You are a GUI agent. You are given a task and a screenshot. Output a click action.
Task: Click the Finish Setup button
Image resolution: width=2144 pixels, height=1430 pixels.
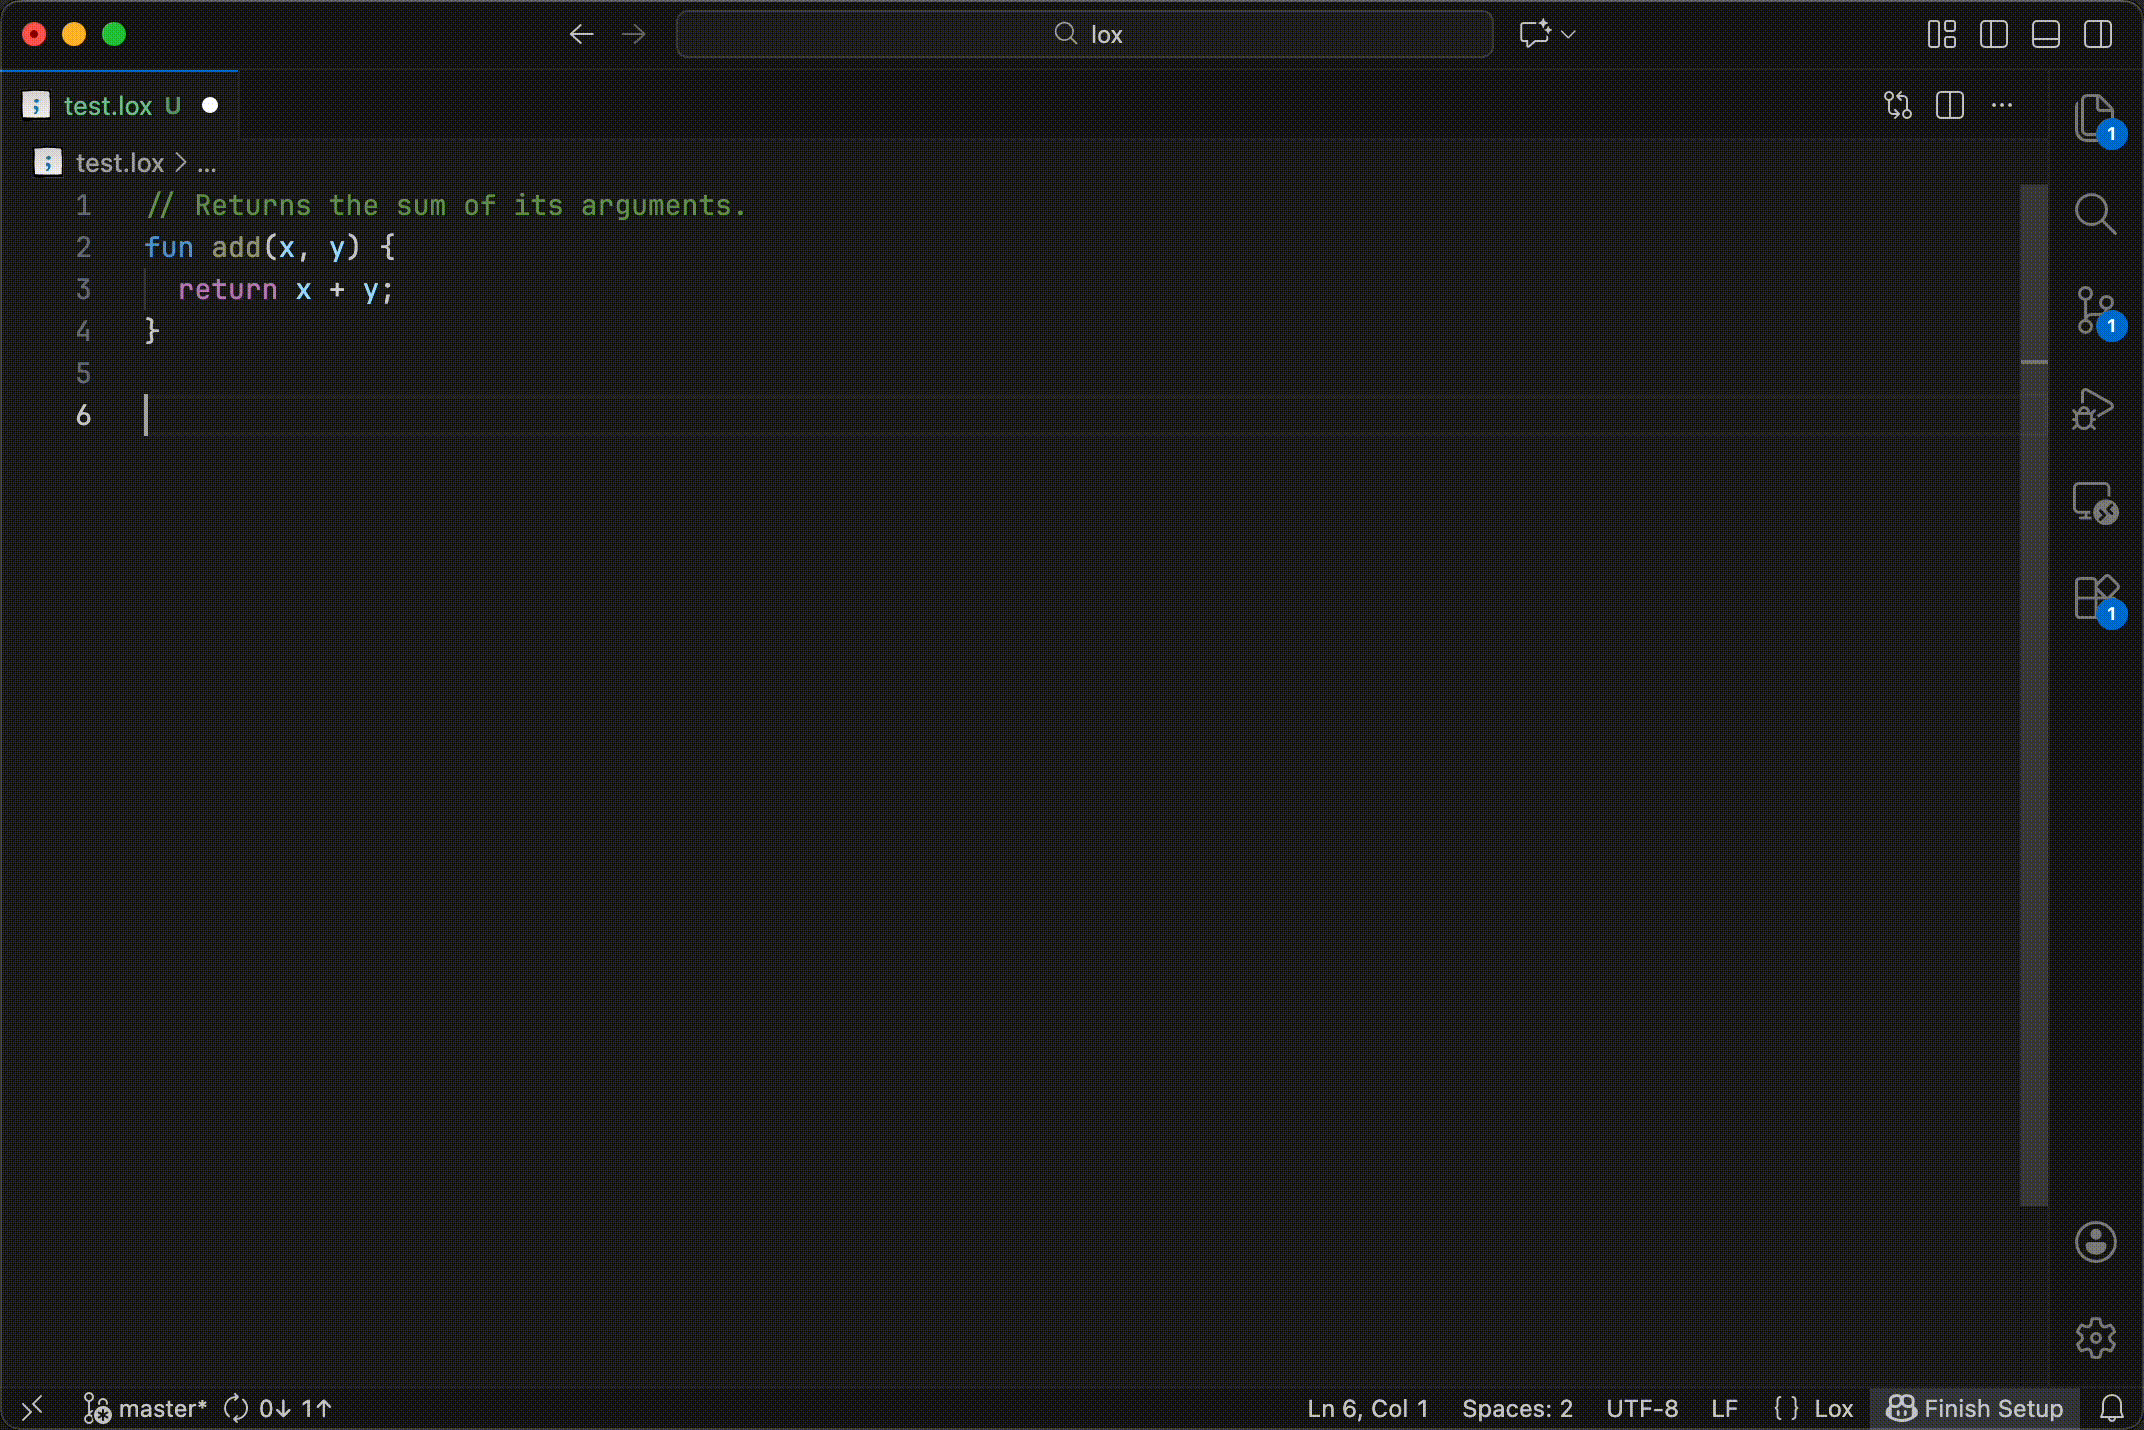coord(1975,1408)
